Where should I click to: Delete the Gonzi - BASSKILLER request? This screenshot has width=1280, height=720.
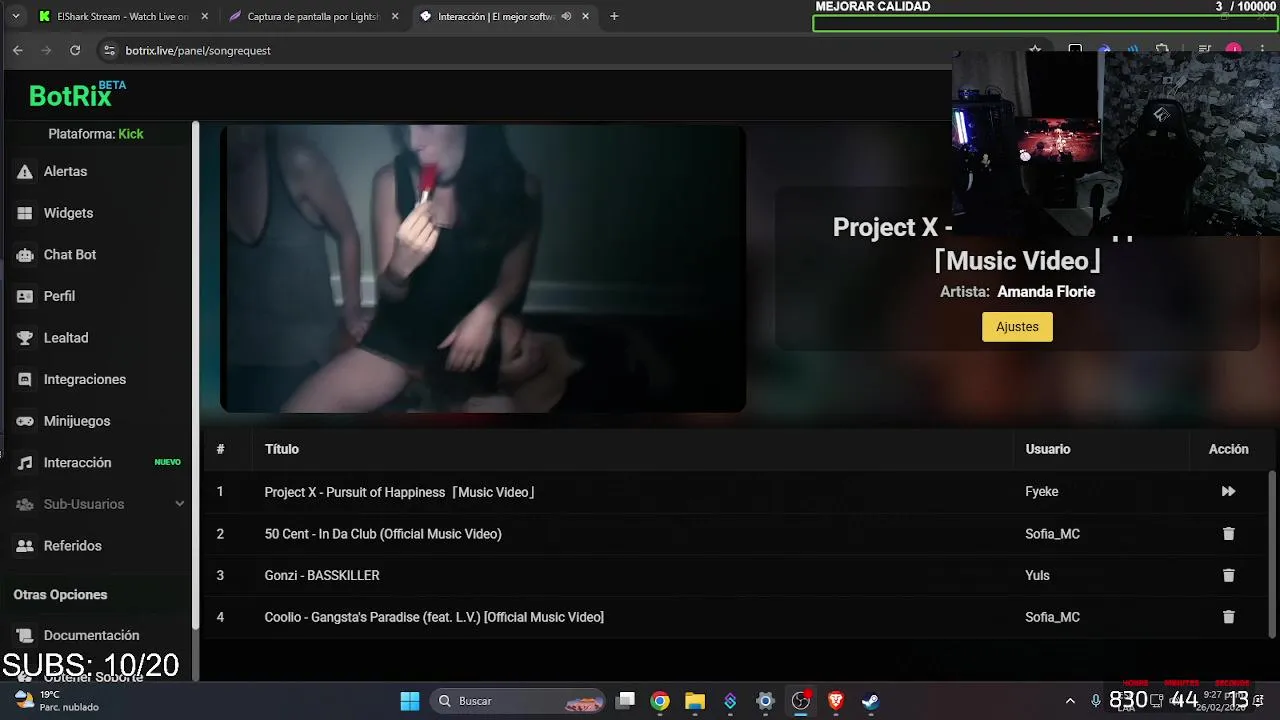pos(1228,575)
